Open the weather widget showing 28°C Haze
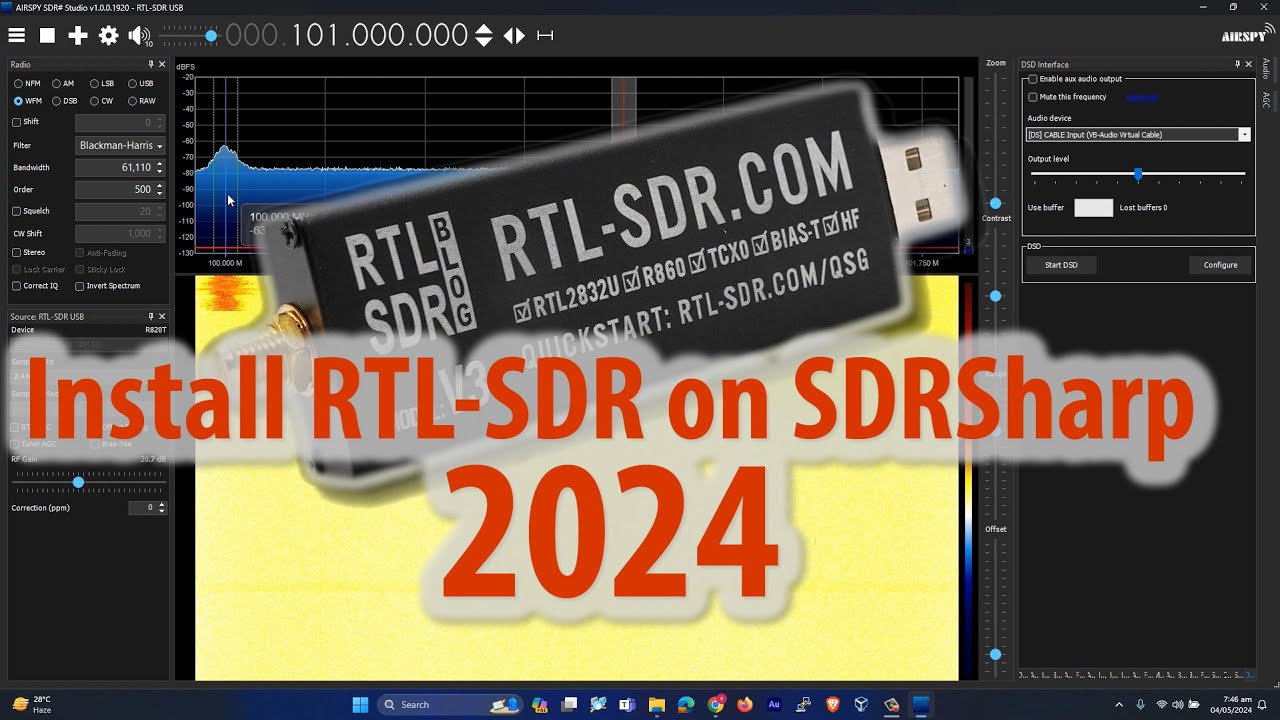The image size is (1280, 720). (33, 705)
